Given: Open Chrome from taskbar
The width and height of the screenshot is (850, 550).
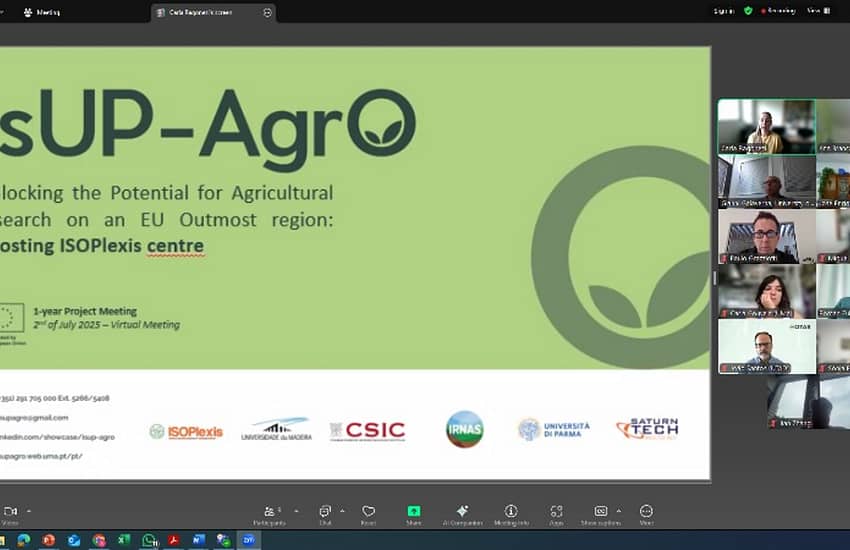Looking at the screenshot, I should click(99, 540).
